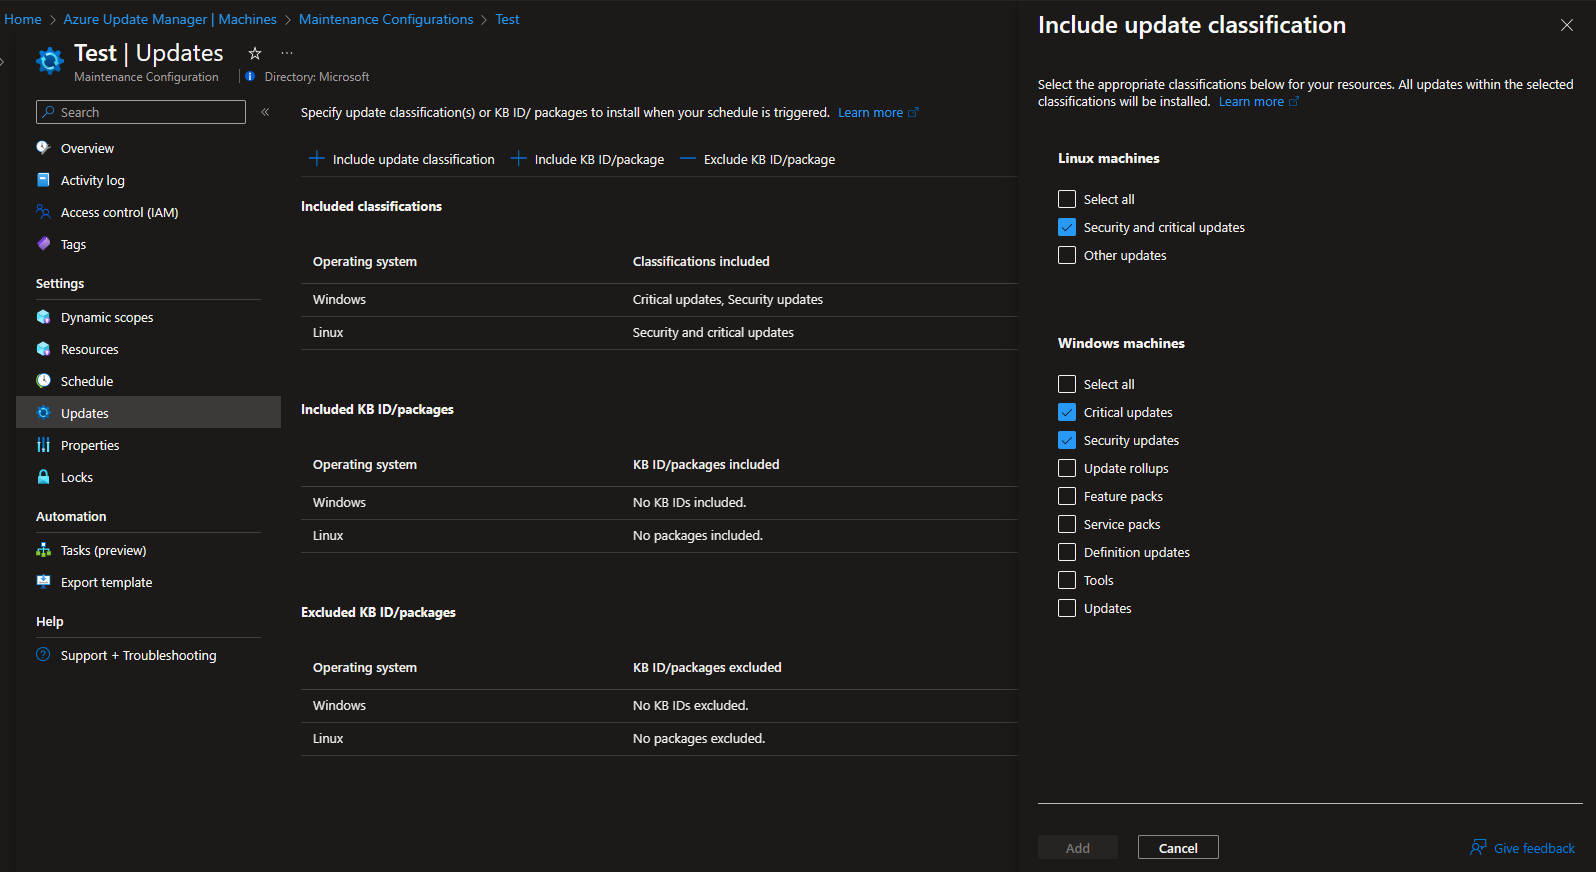Viewport: 1596px width, 872px height.
Task: Click 'Critical updates, Security updates' table cell
Action: click(x=728, y=300)
